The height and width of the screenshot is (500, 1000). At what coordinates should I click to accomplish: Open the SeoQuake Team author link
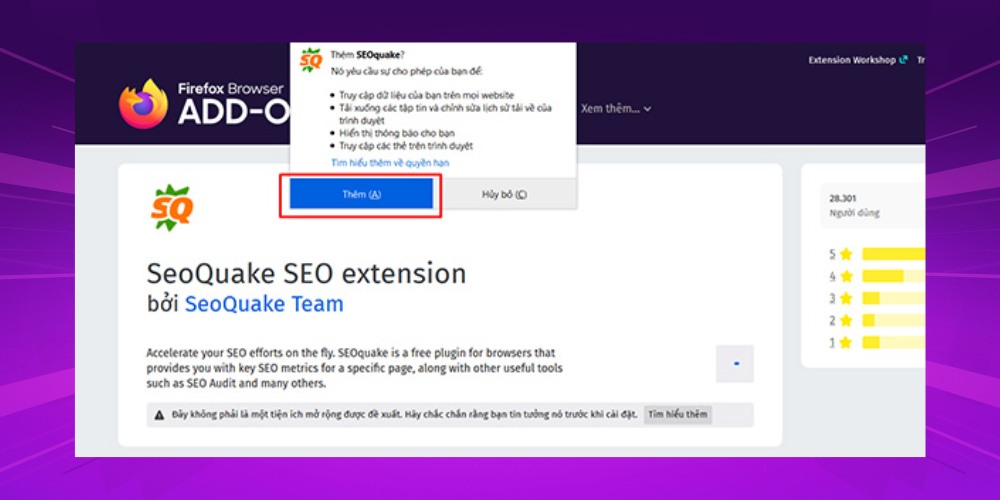point(264,304)
